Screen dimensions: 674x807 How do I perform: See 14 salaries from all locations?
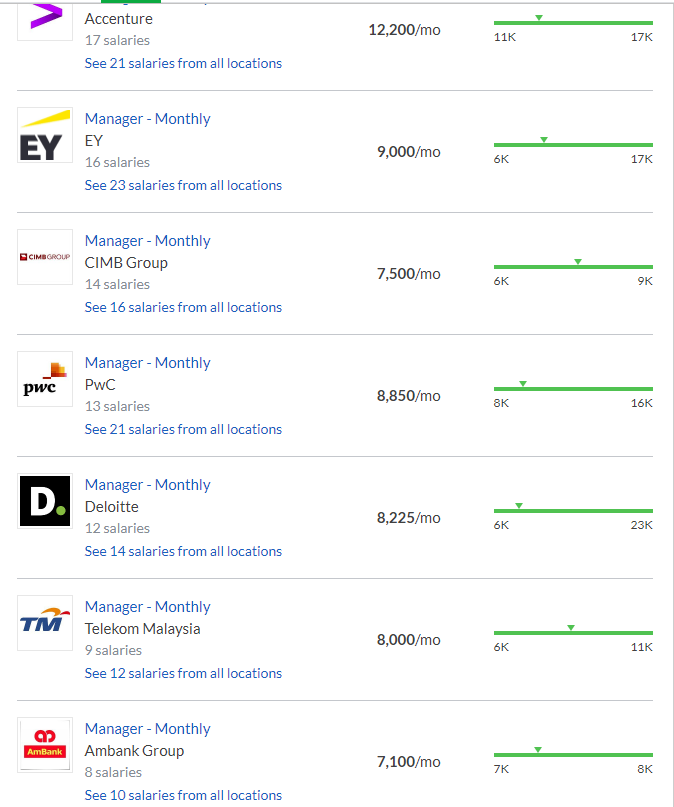183,551
